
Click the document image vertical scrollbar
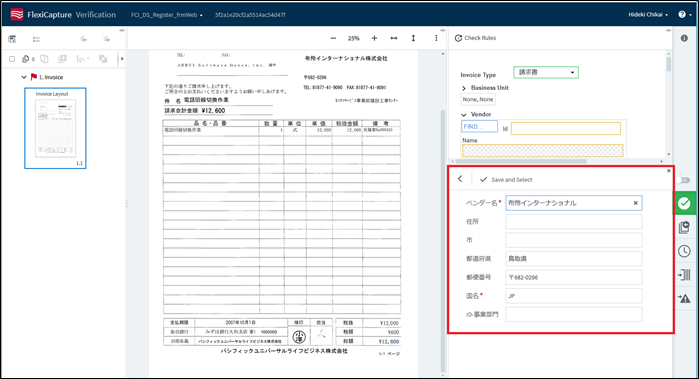point(443,241)
